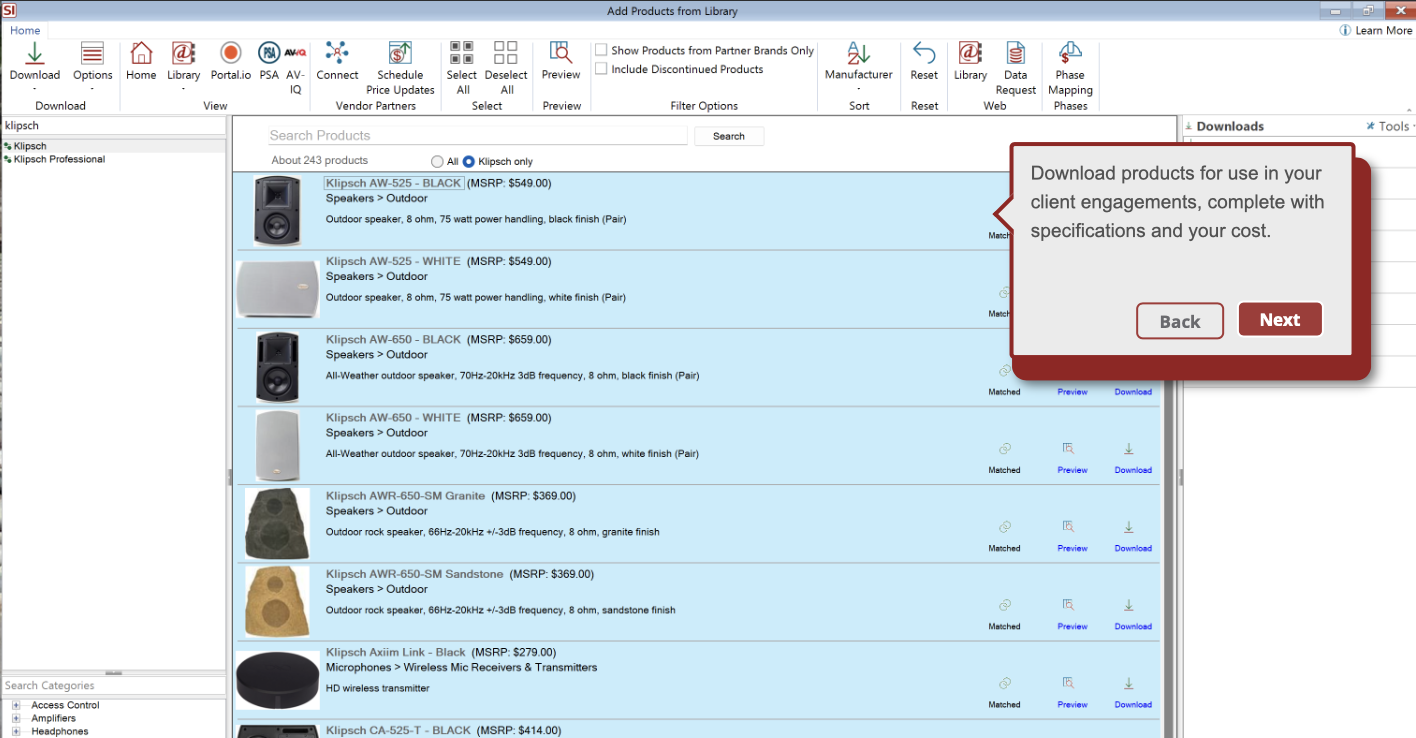The width and height of the screenshot is (1416, 738).
Task: Click the Search button
Action: [x=729, y=136]
